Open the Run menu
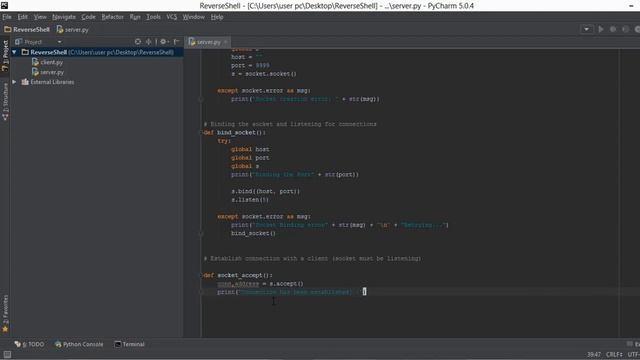 click(135, 17)
